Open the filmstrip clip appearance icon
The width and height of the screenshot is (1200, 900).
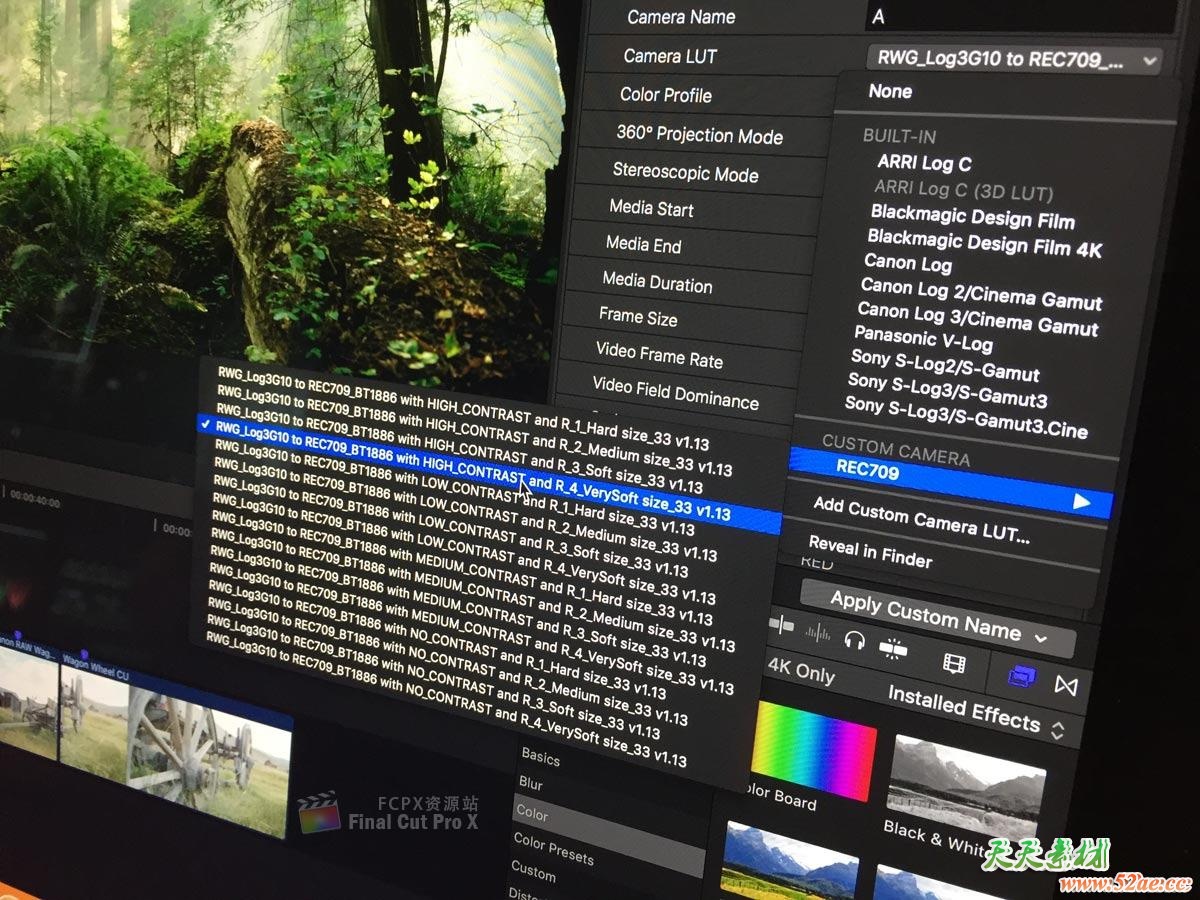(954, 662)
